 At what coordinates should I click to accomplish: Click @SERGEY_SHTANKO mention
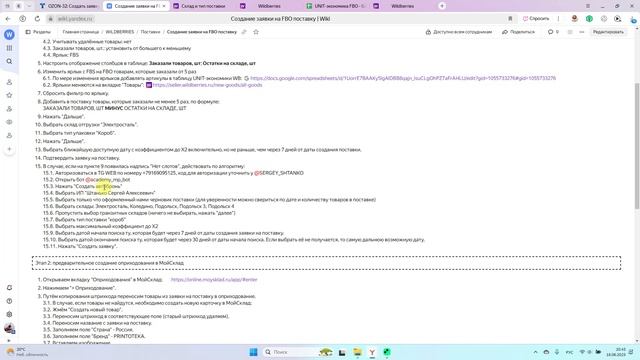click(279, 173)
